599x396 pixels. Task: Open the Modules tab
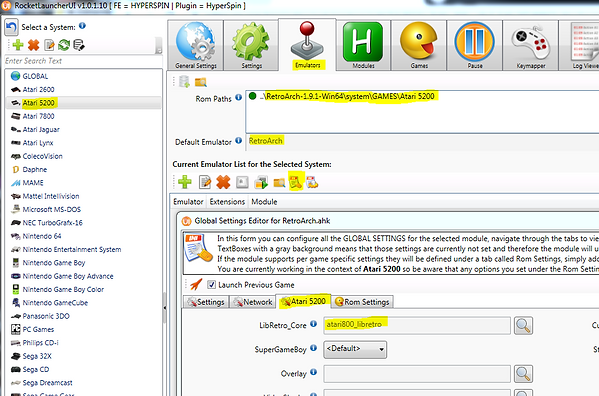pos(363,45)
